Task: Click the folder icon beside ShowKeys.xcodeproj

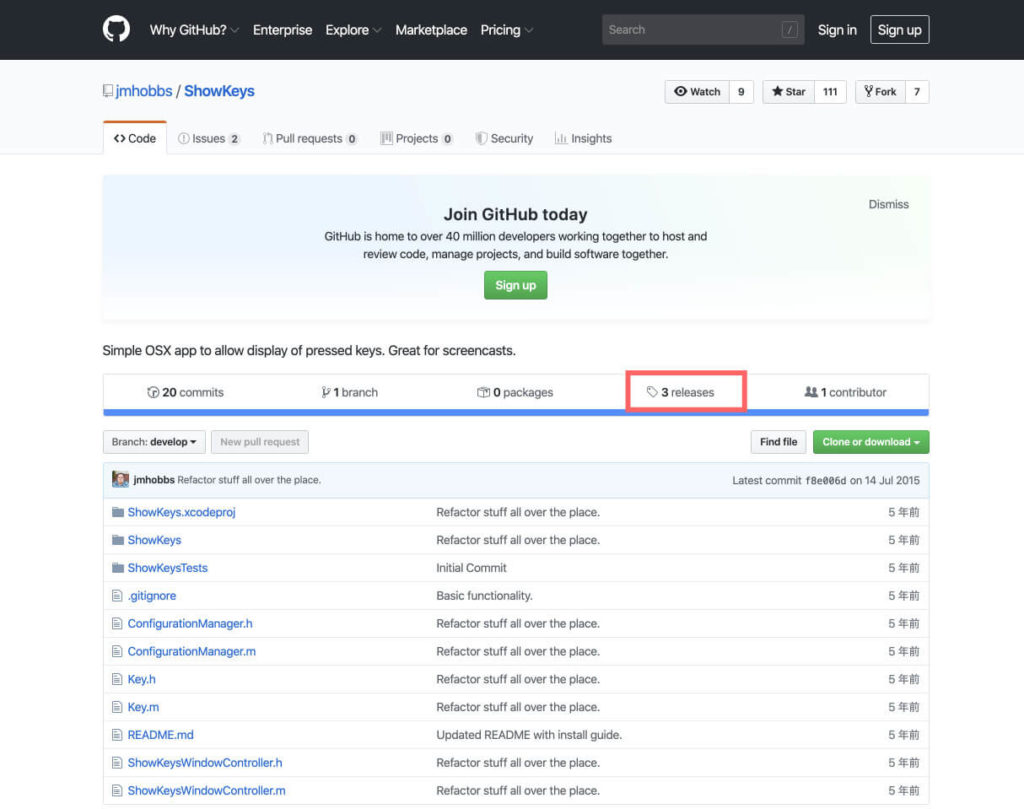Action: point(118,512)
